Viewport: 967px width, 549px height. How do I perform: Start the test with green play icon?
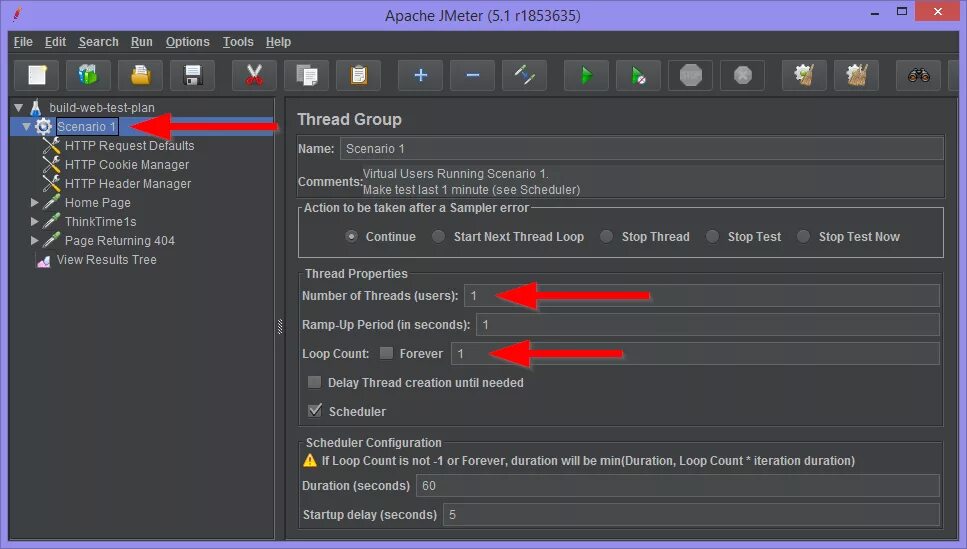[586, 76]
